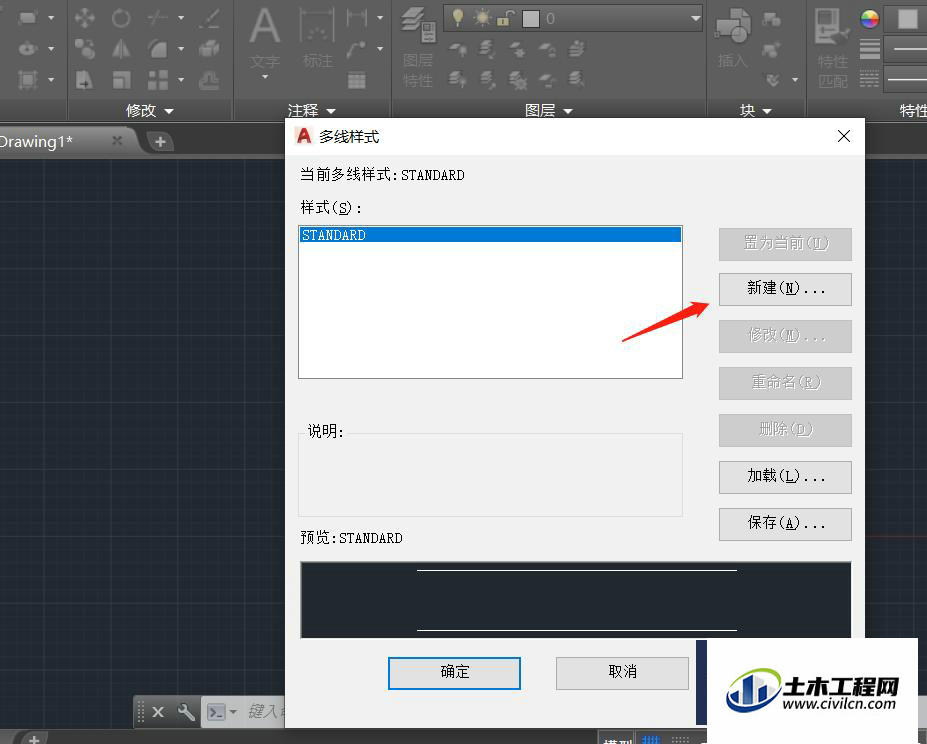Viewport: 927px width, 744px height.
Task: Select the Trim tool icon
Action: tap(157, 18)
